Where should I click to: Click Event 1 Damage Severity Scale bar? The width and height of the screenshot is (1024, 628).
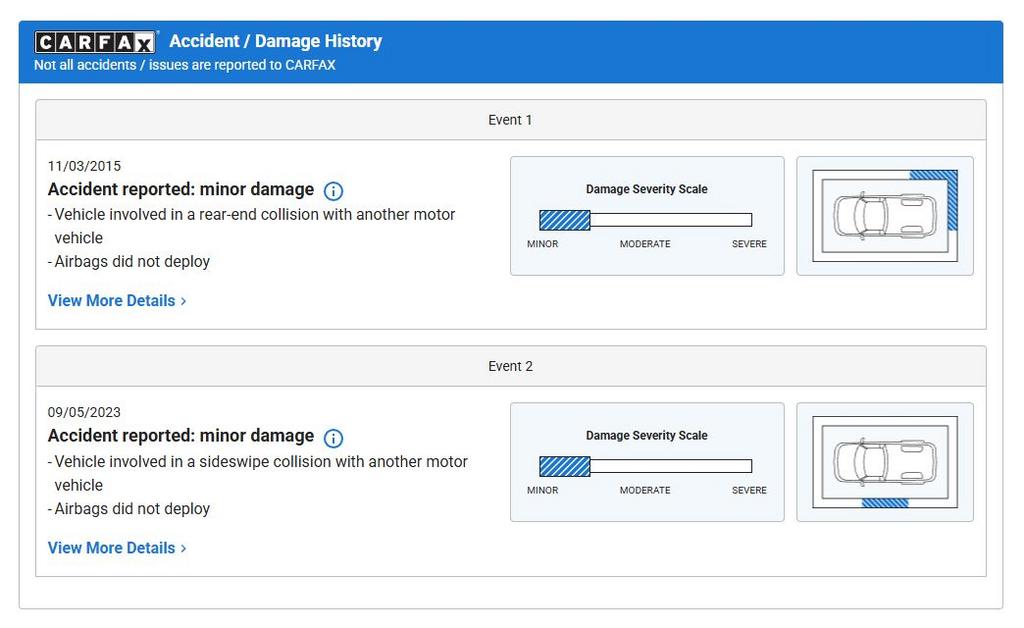coord(645,220)
